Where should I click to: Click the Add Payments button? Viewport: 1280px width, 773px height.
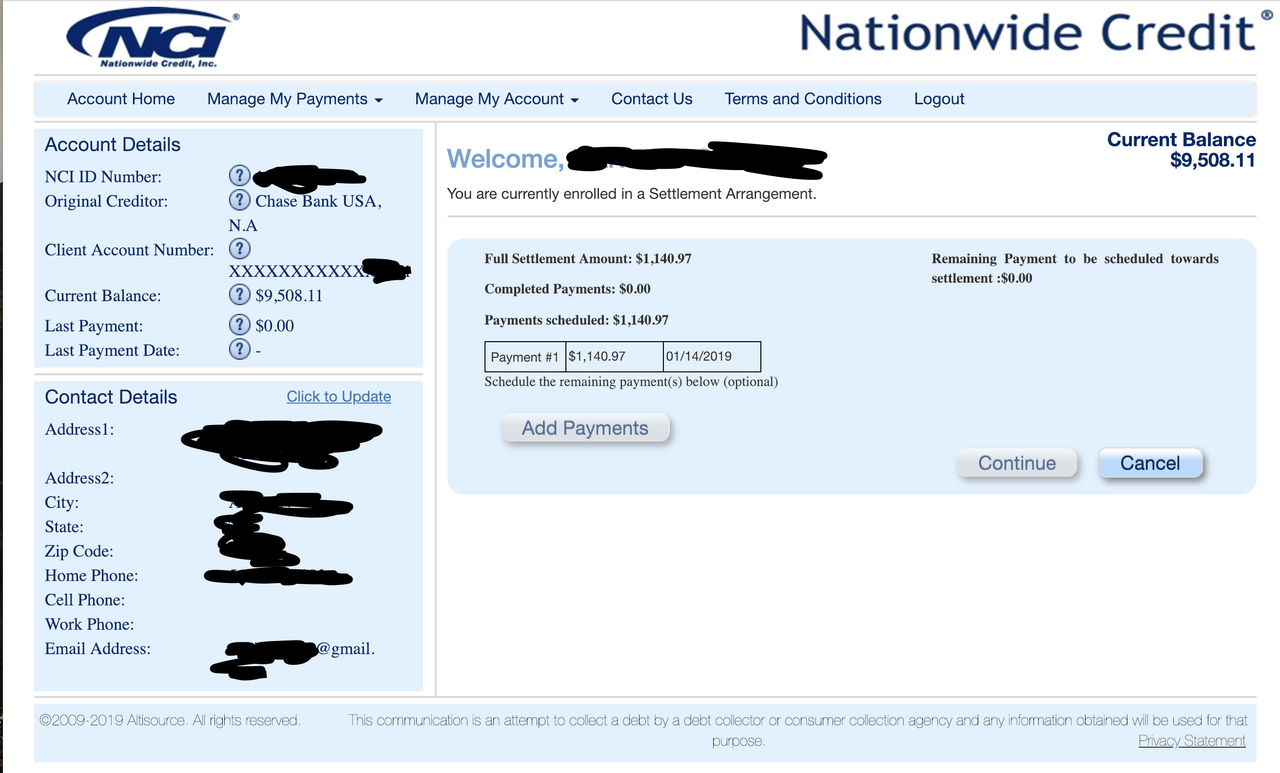coord(585,427)
